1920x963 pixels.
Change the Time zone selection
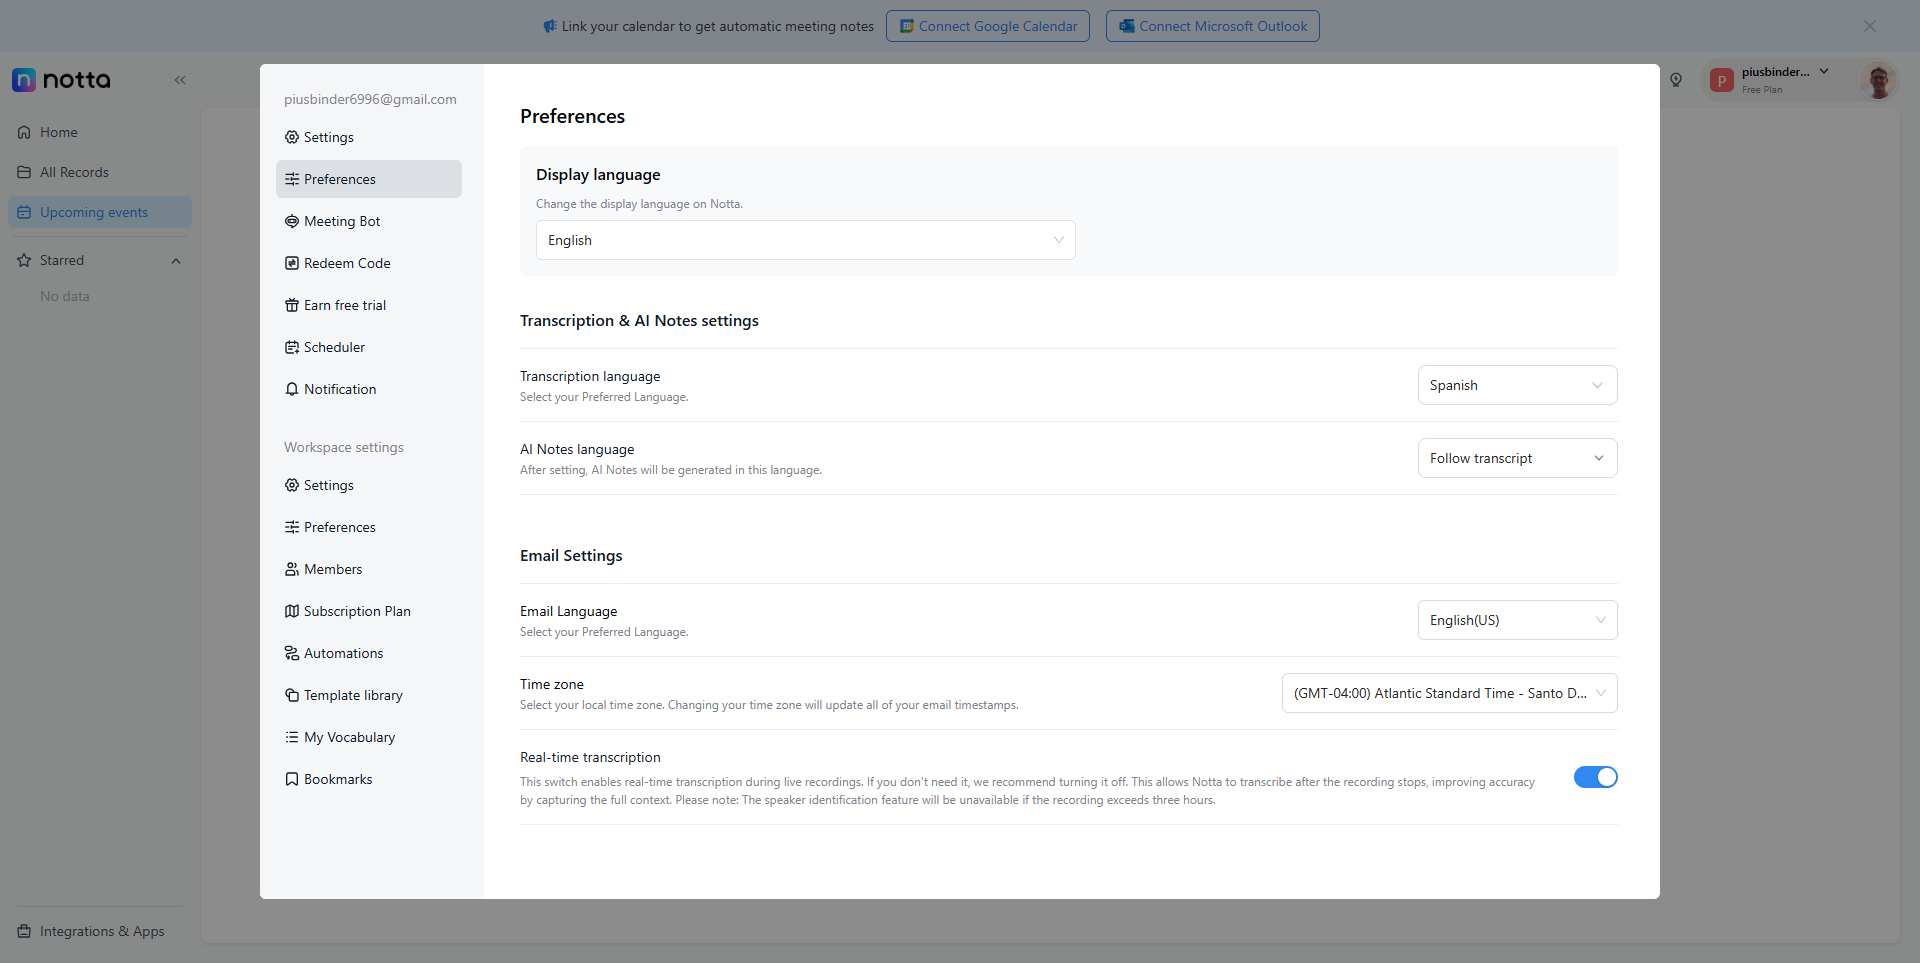coord(1448,693)
